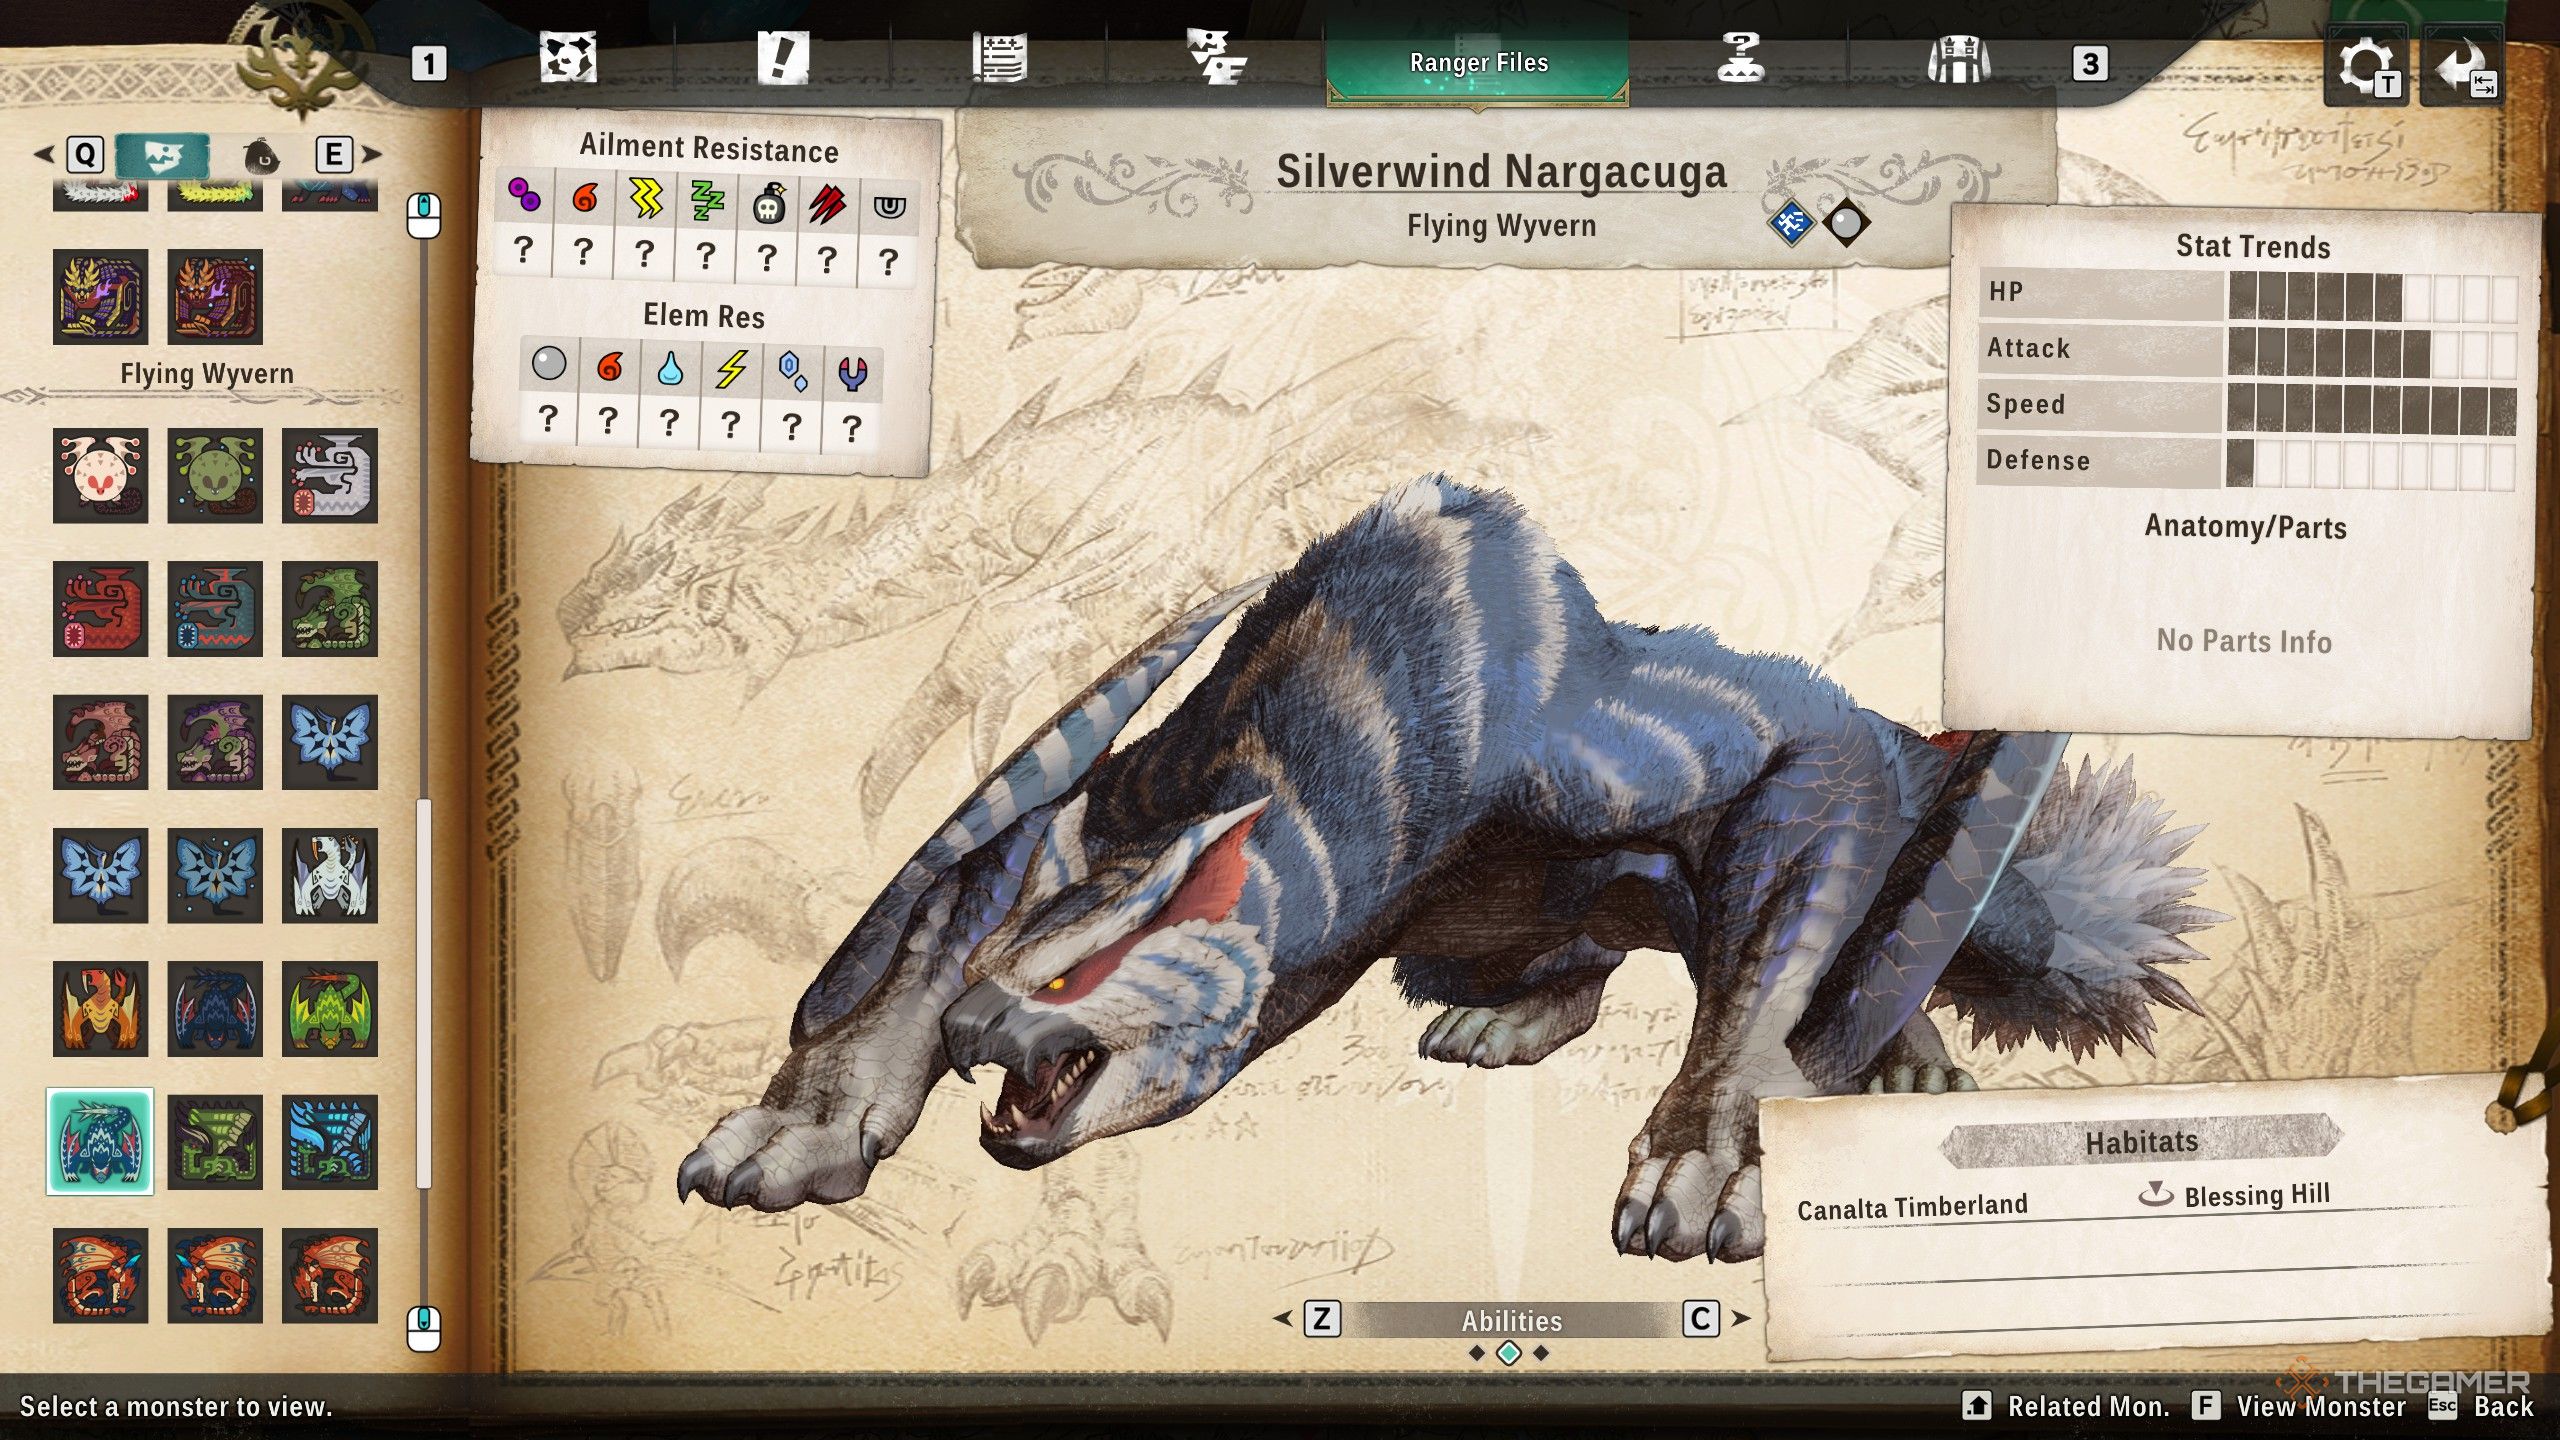This screenshot has height=1440, width=2560.
Task: Go to numbered tab 3
Action: point(2090,64)
